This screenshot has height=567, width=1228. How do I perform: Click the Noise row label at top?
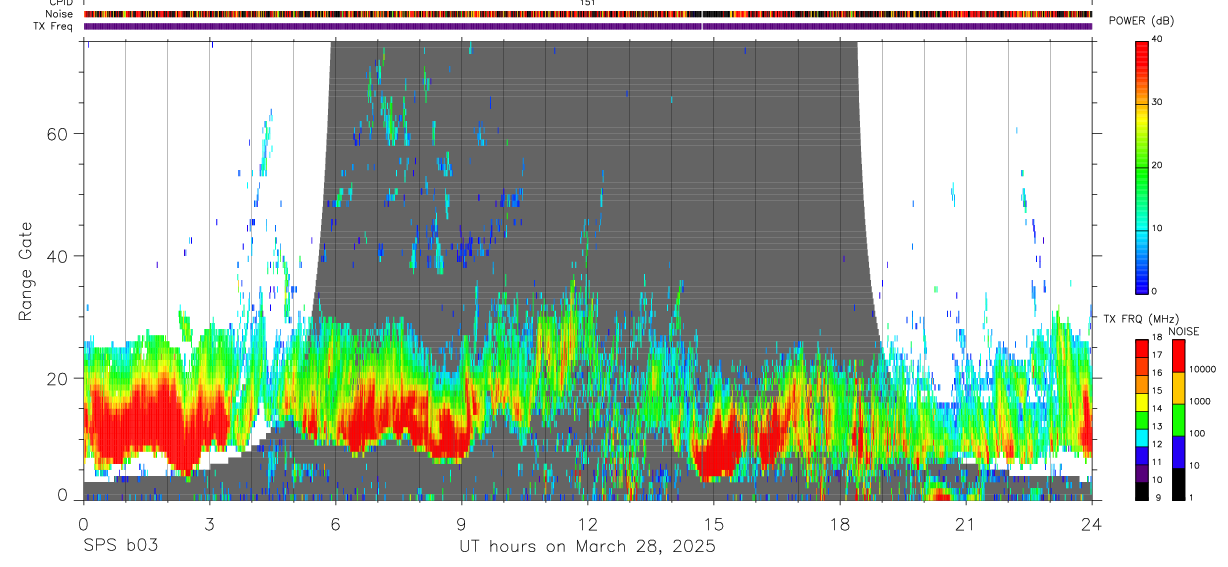[60, 14]
